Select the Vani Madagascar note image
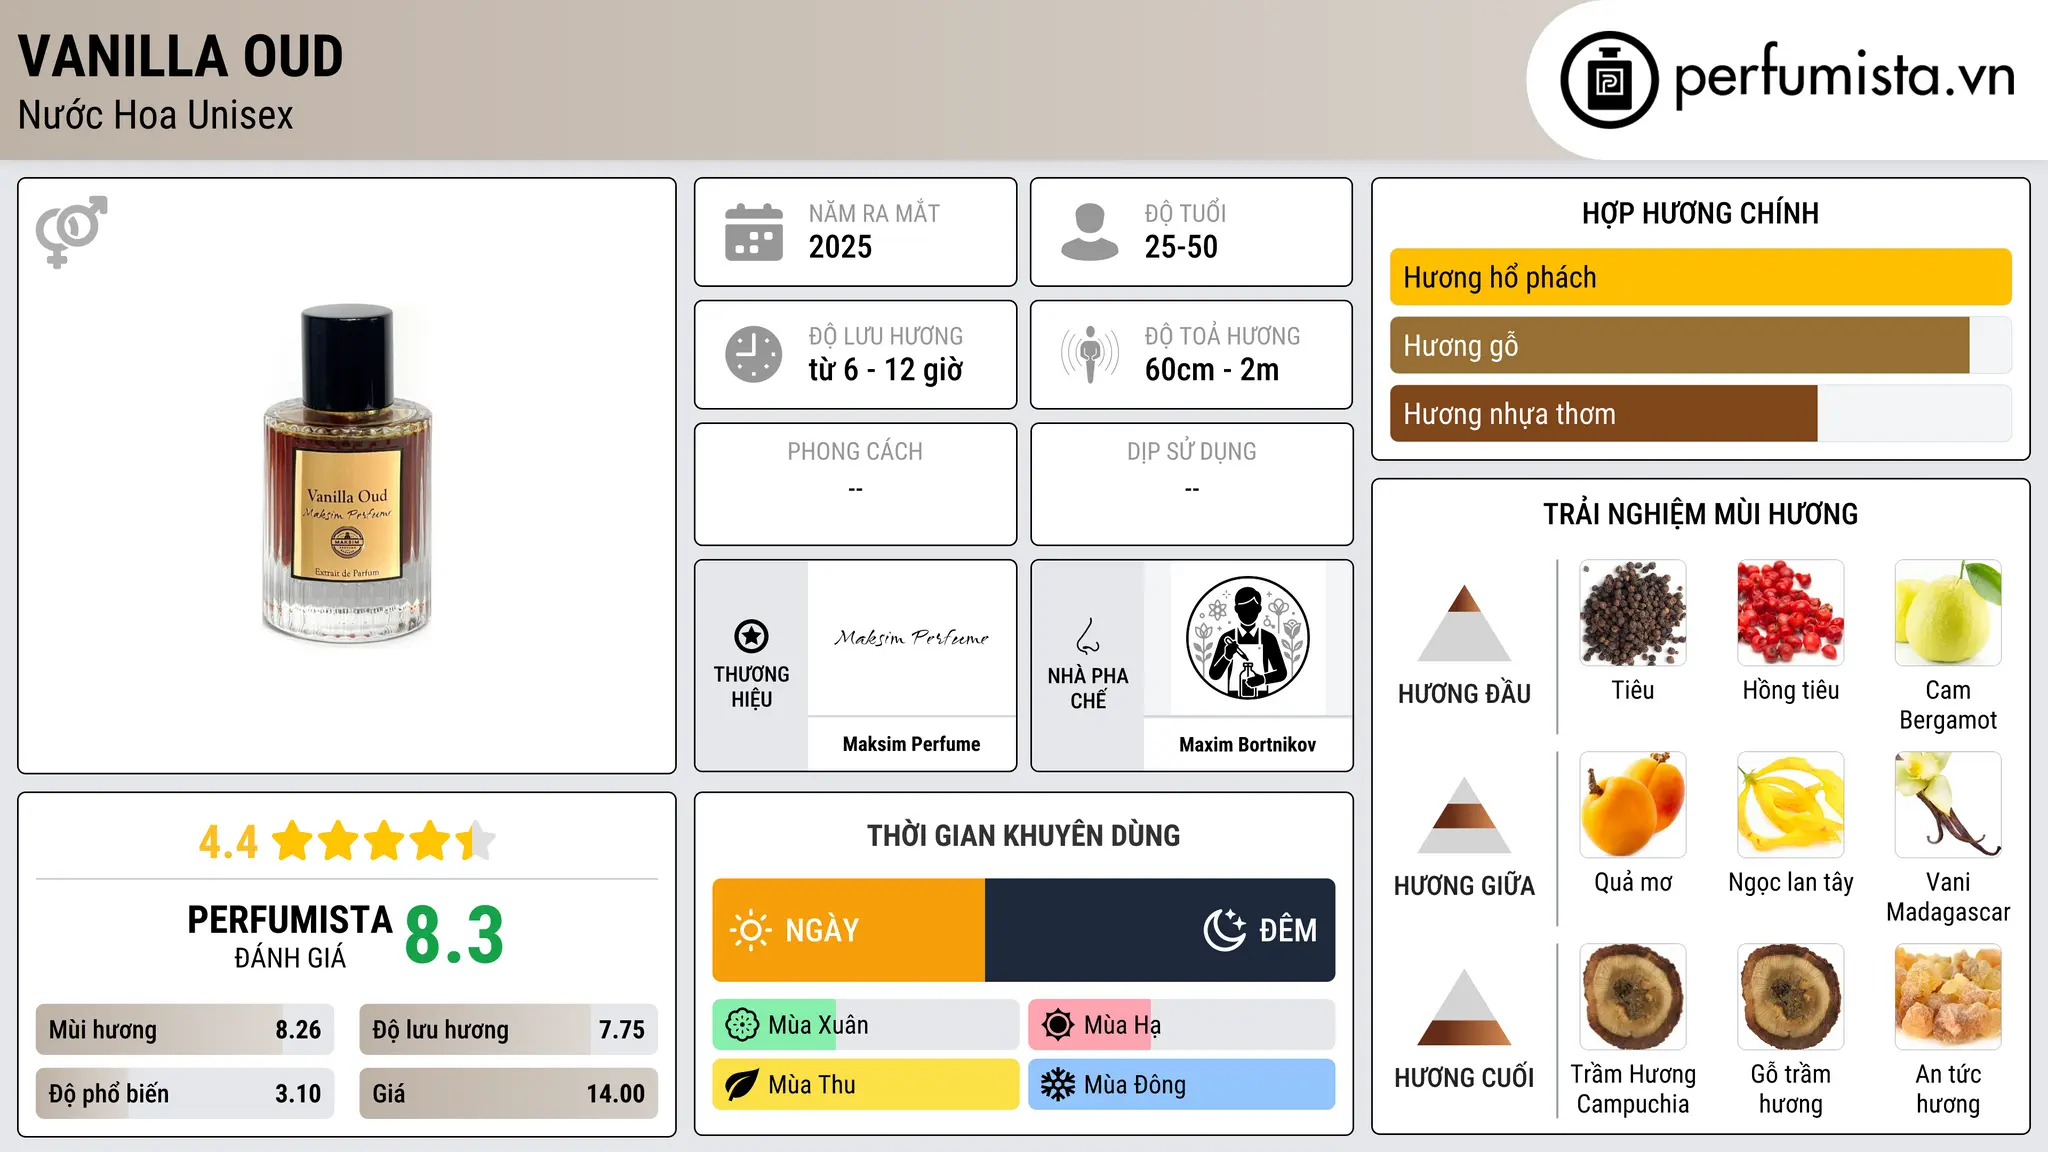This screenshot has height=1152, width=2048. [x=1948, y=805]
